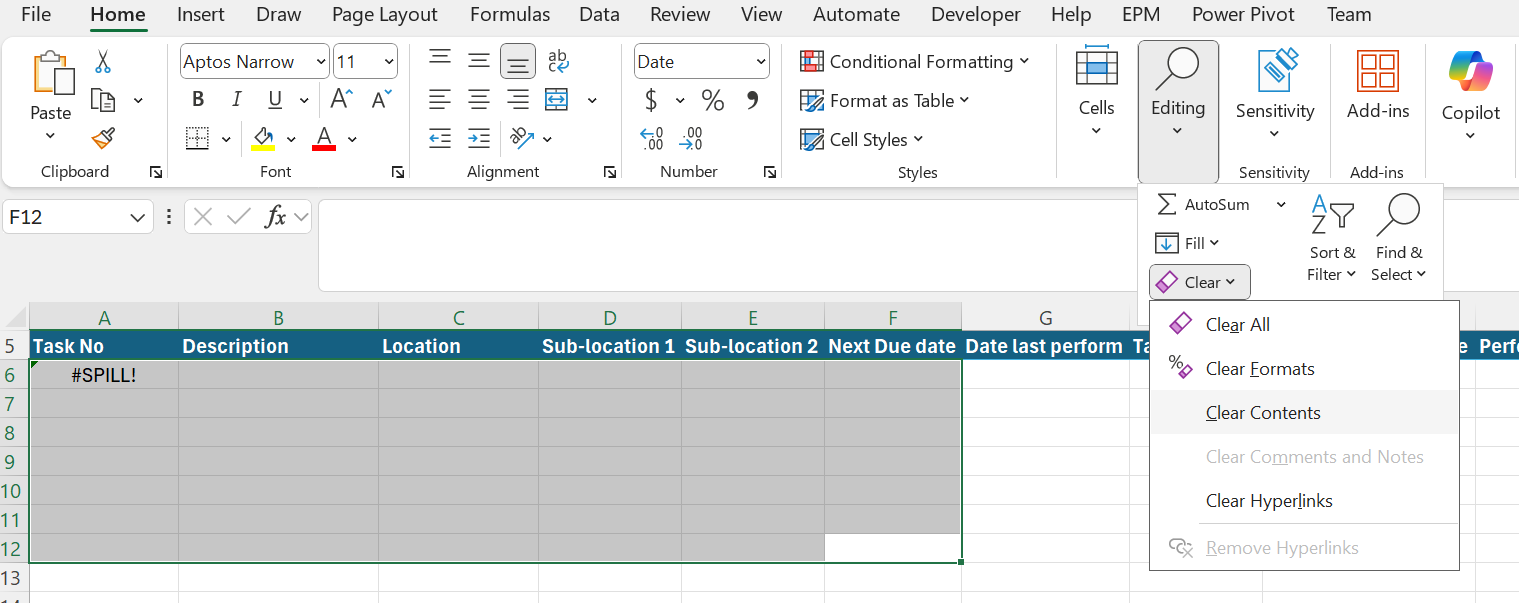Viewport: 1519px width, 603px height.
Task: Select the Format Painter brush
Action: click(103, 138)
